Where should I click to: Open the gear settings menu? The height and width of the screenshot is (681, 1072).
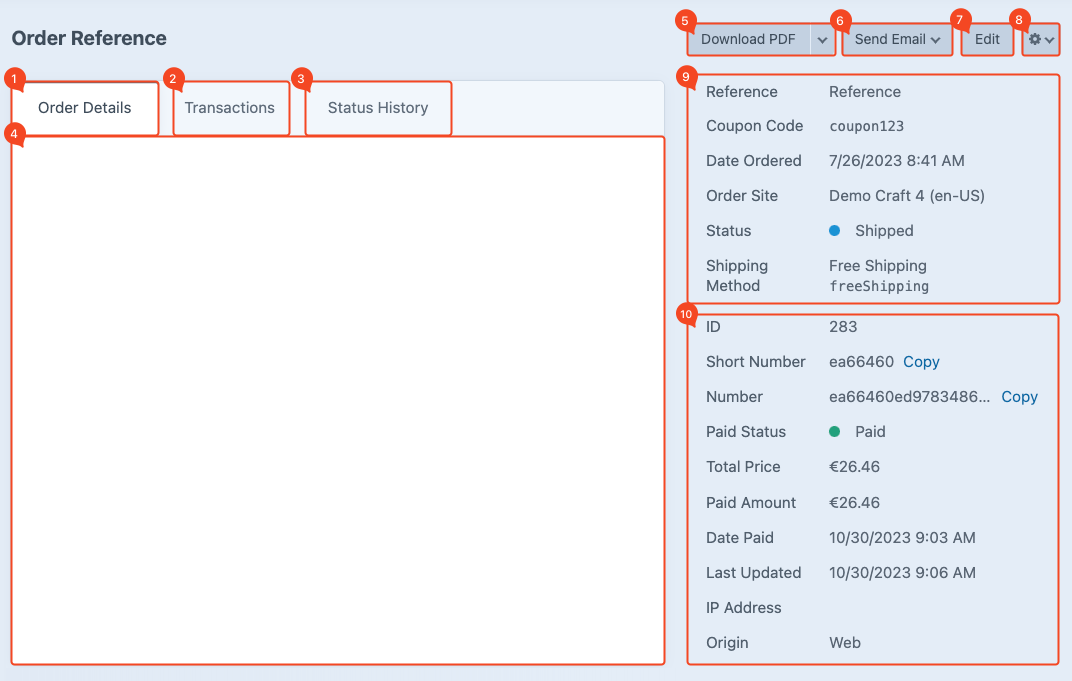pyautogui.click(x=1041, y=40)
